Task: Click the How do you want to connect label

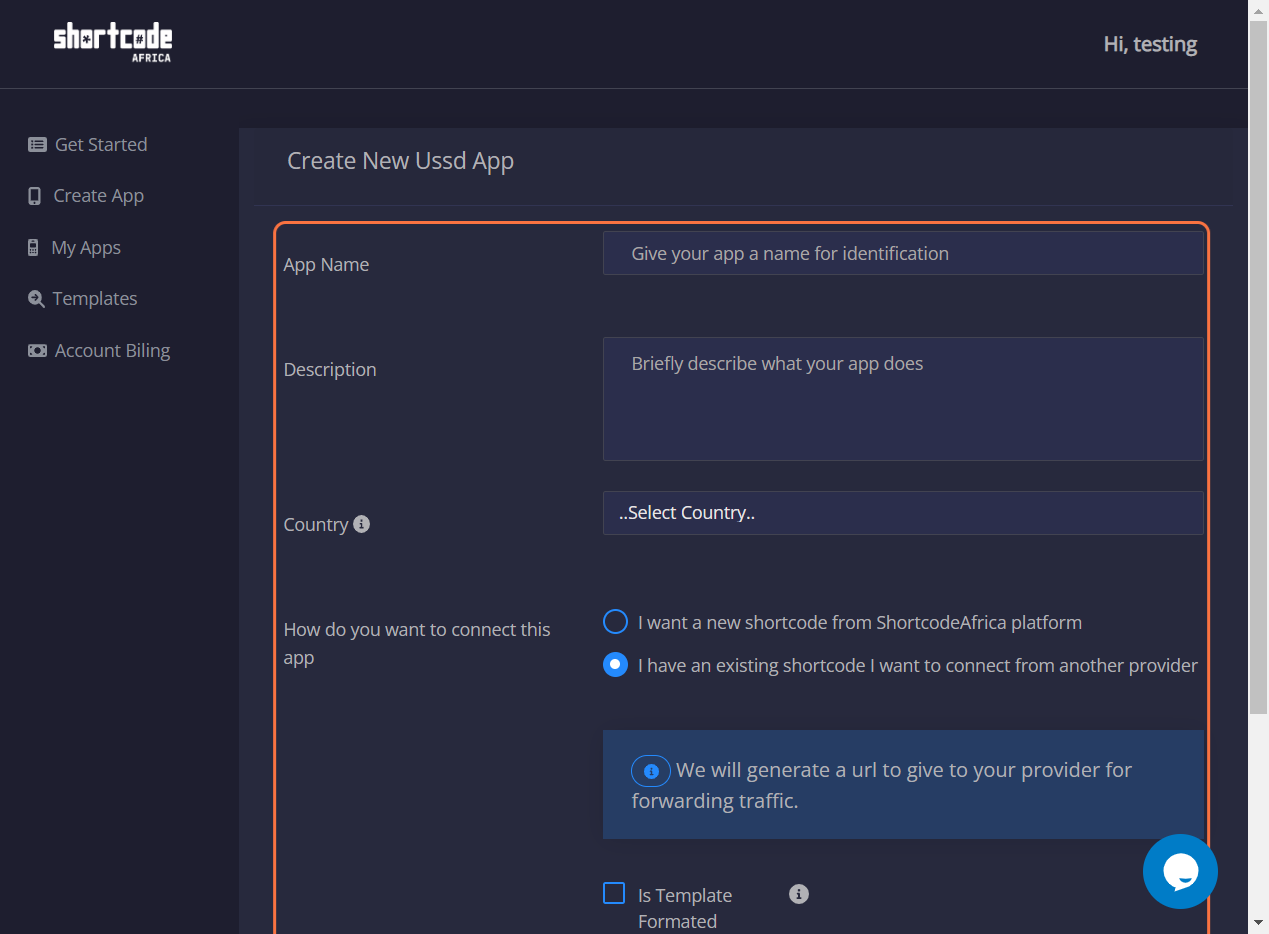Action: pos(417,644)
